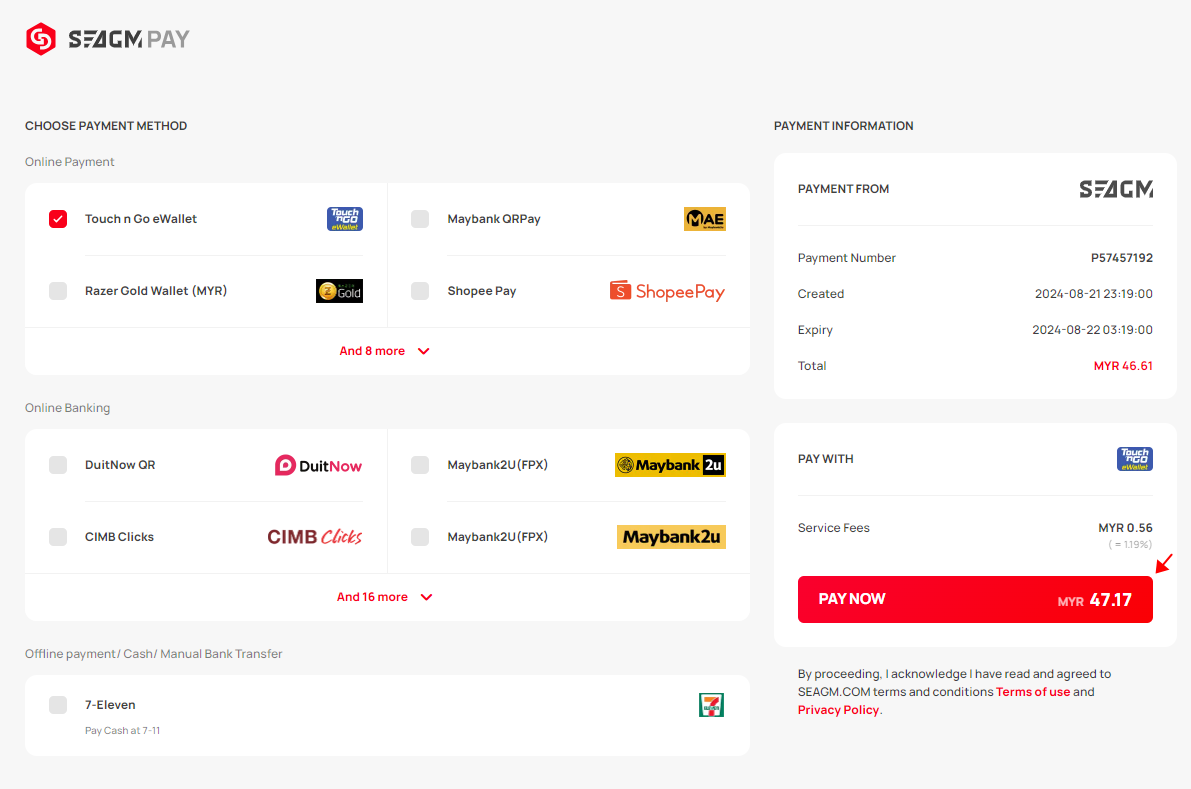Click the fee percentage (= 1.19%)

click(x=1130, y=544)
